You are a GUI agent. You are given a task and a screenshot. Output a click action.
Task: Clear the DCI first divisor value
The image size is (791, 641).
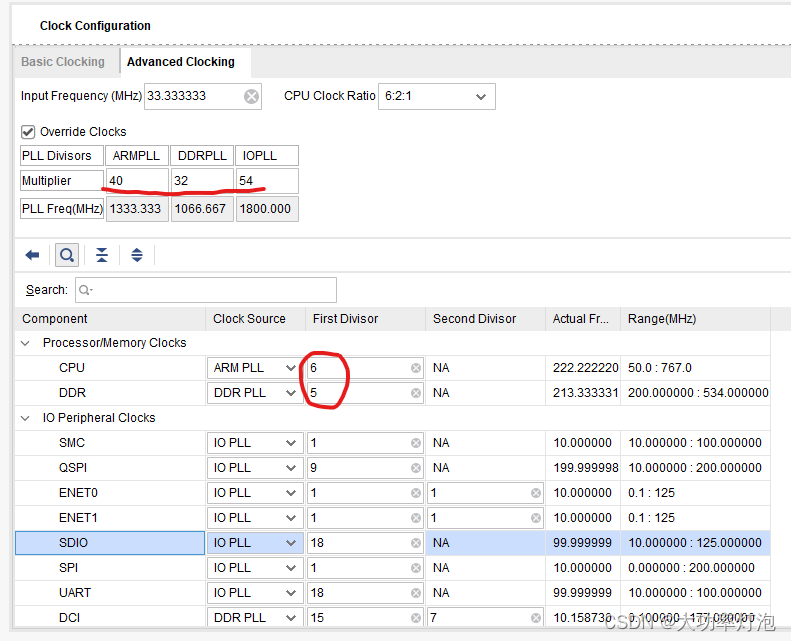(x=416, y=618)
